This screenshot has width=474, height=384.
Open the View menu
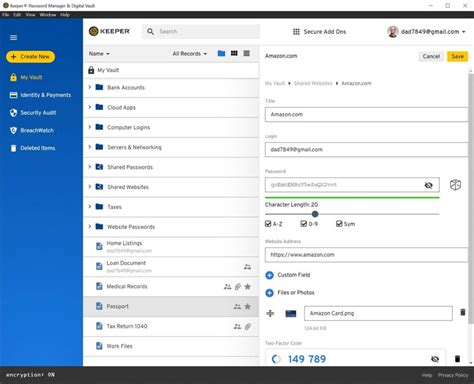[x=30, y=15]
